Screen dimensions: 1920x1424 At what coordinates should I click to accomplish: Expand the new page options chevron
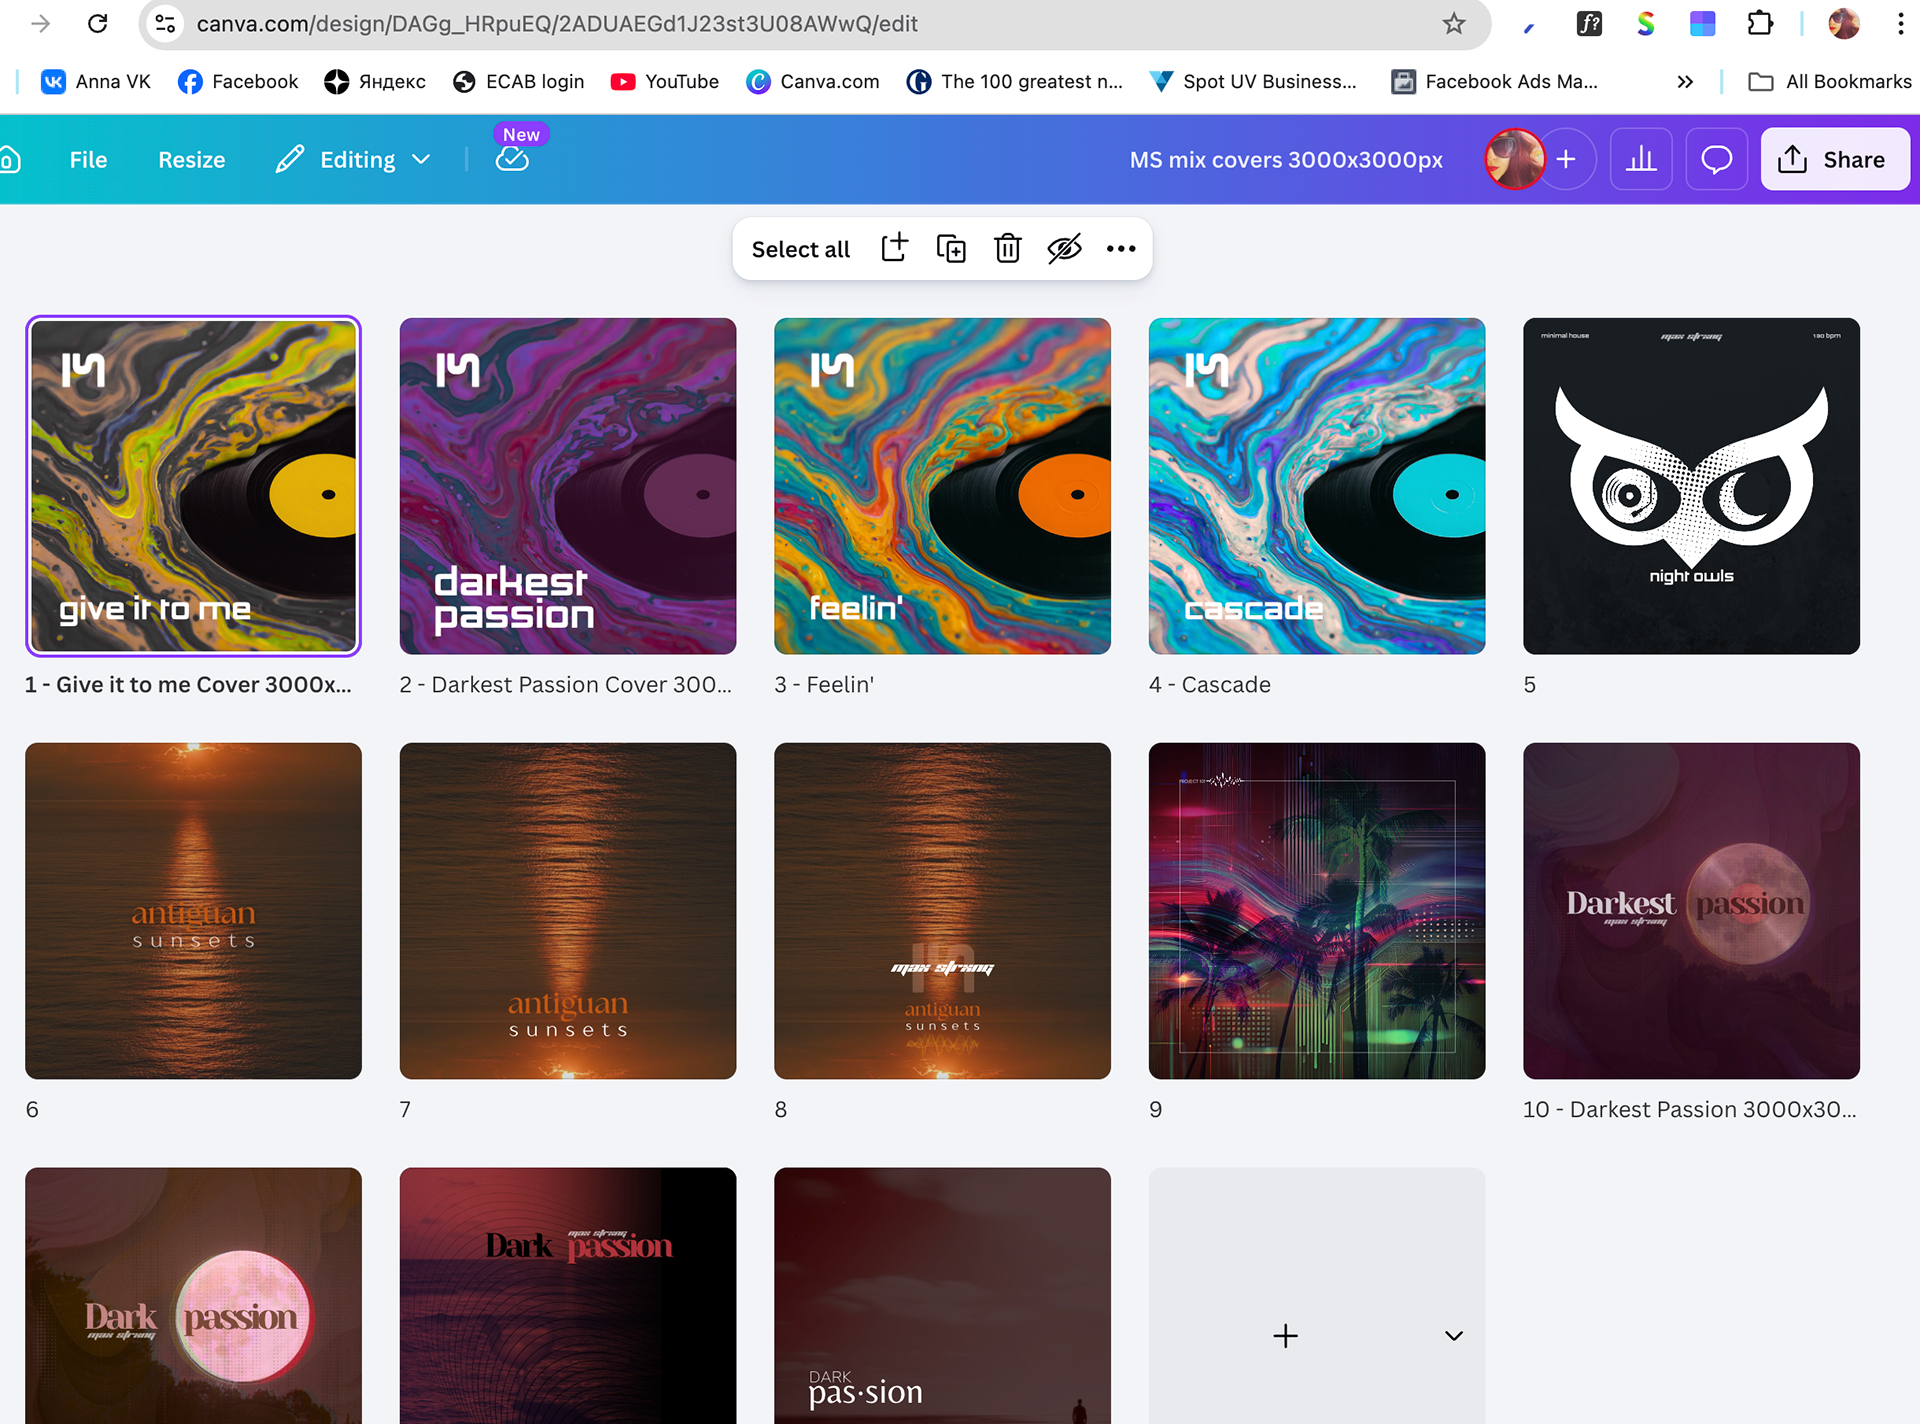tap(1454, 1336)
